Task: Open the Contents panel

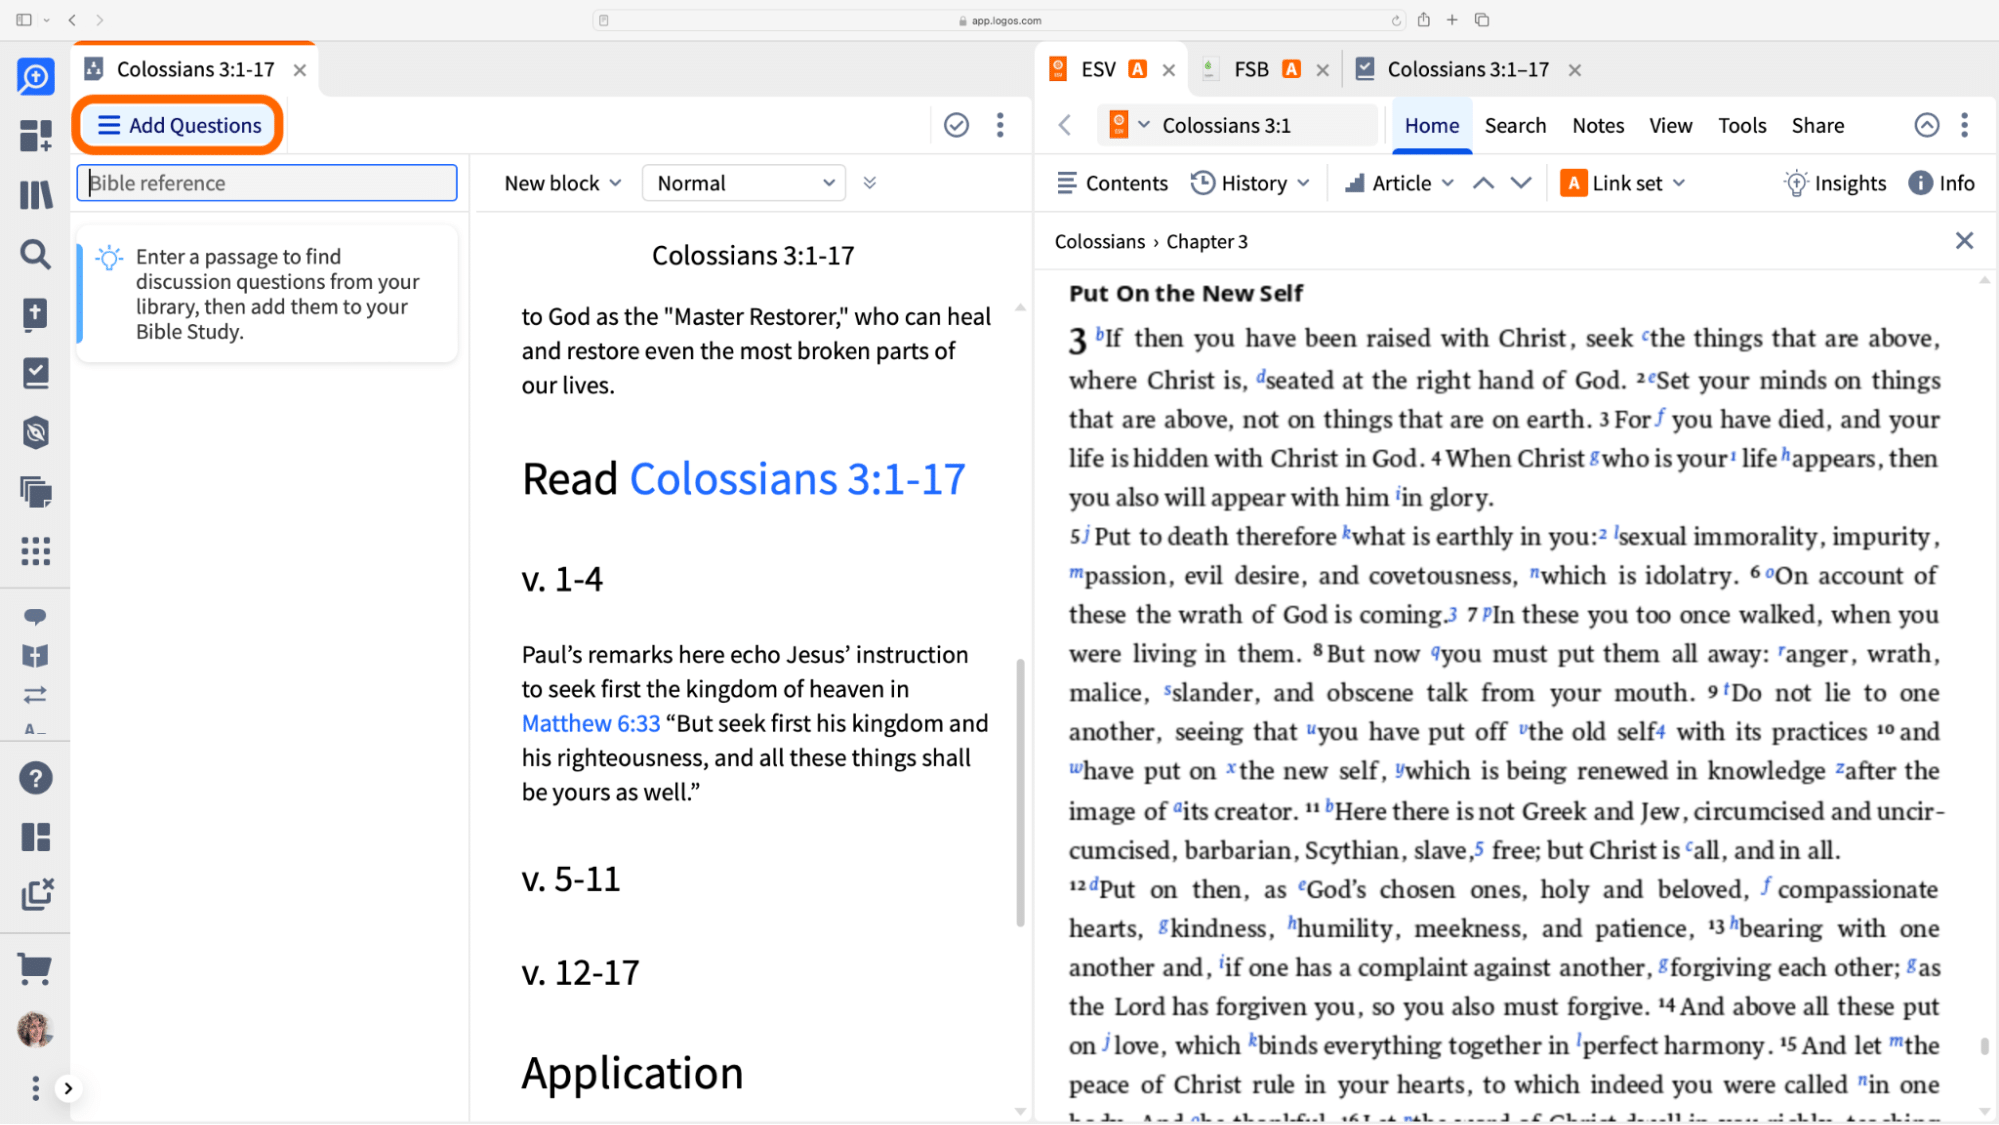Action: click(x=1112, y=183)
